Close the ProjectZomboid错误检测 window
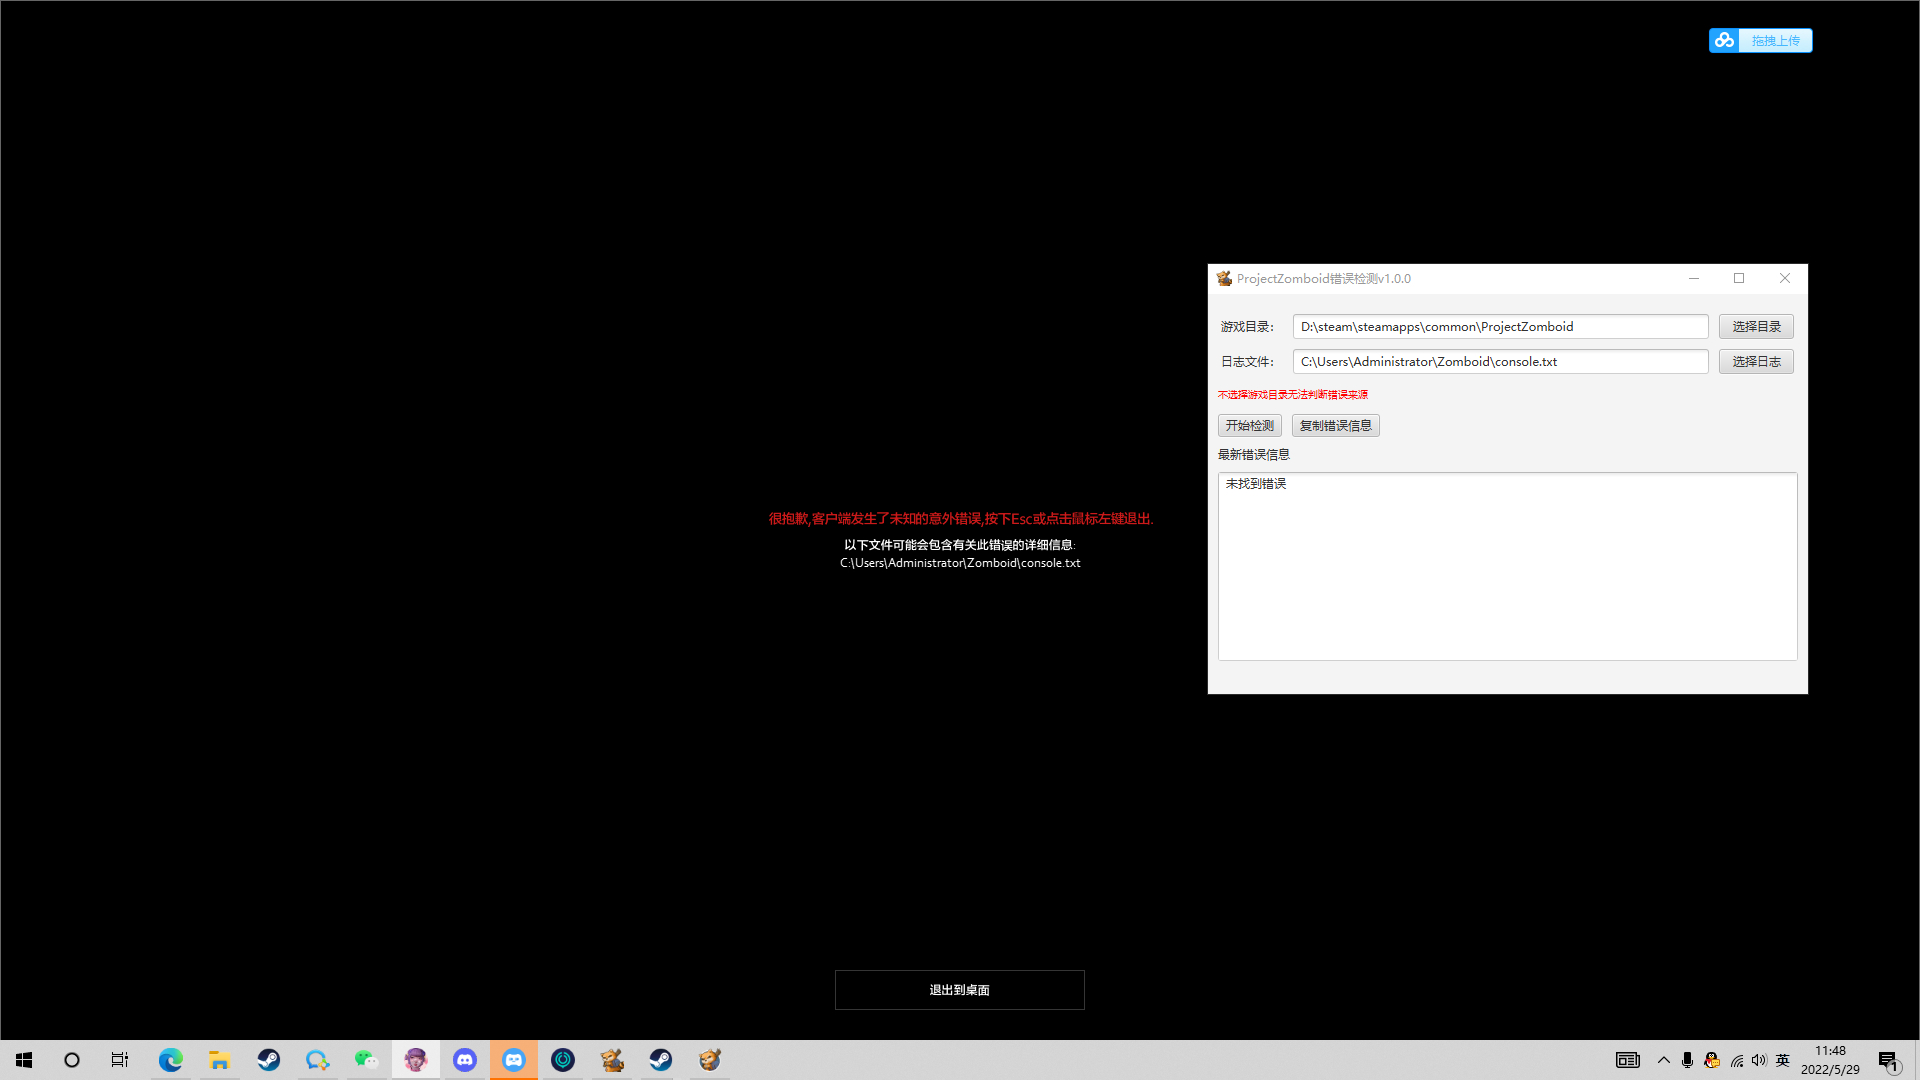This screenshot has height=1080, width=1920. 1785,278
